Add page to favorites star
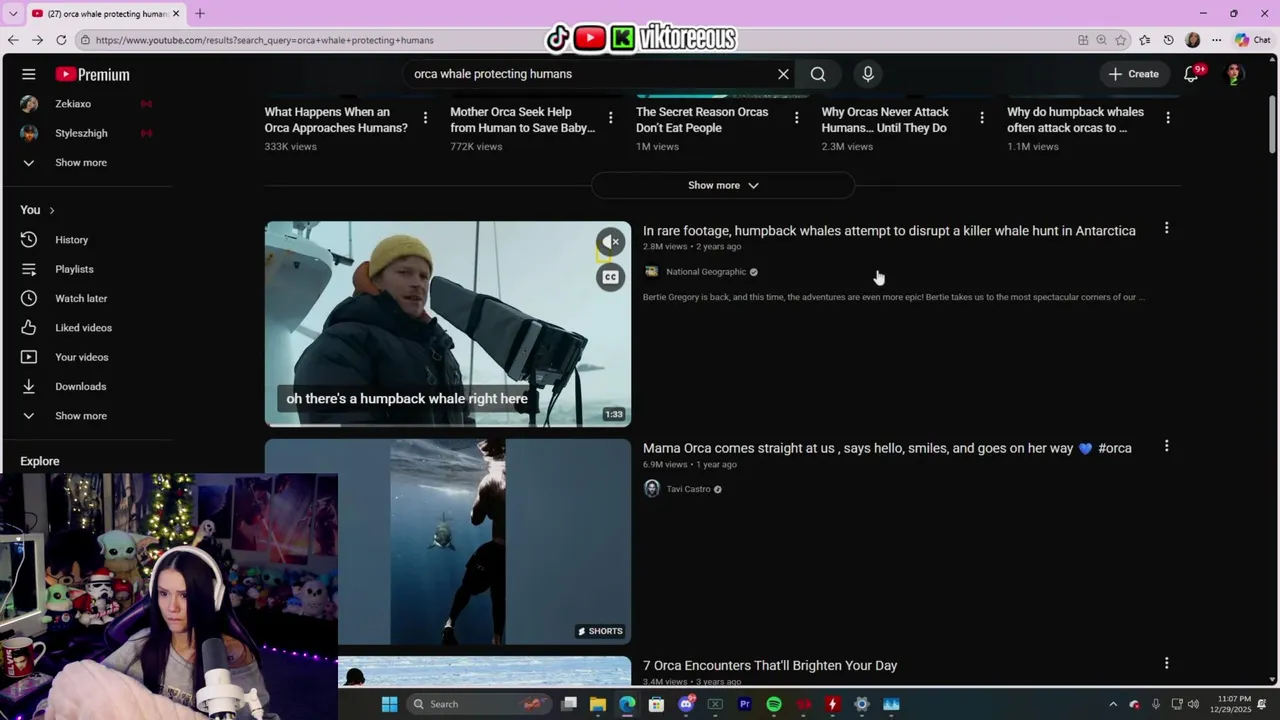The image size is (1280, 720). [1122, 40]
